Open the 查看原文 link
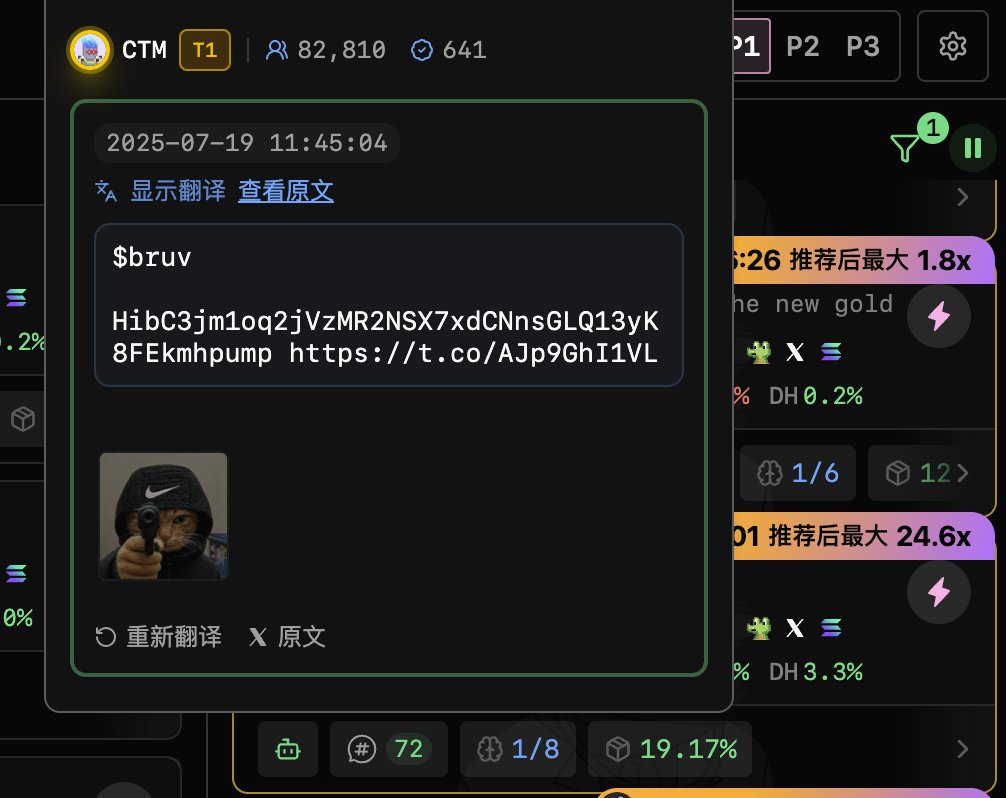This screenshot has width=1006, height=798. click(x=286, y=191)
